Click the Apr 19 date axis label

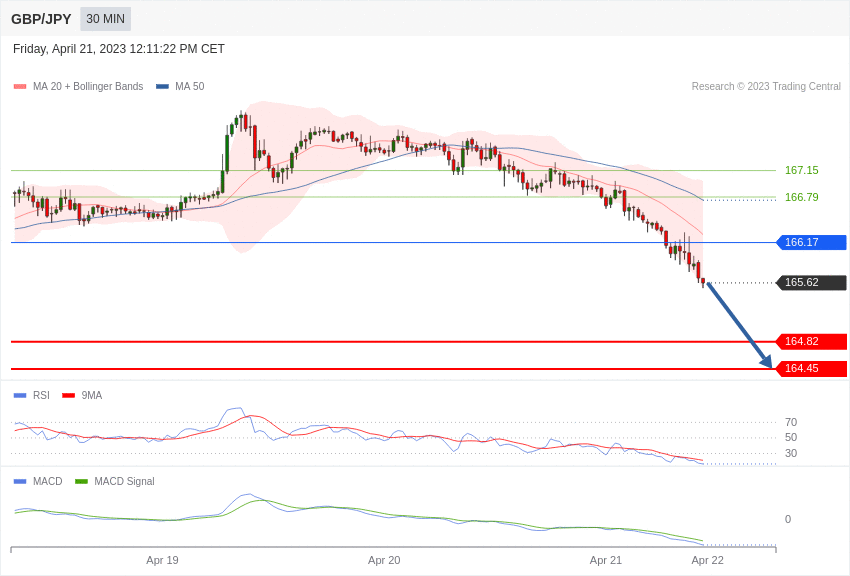pos(162,560)
